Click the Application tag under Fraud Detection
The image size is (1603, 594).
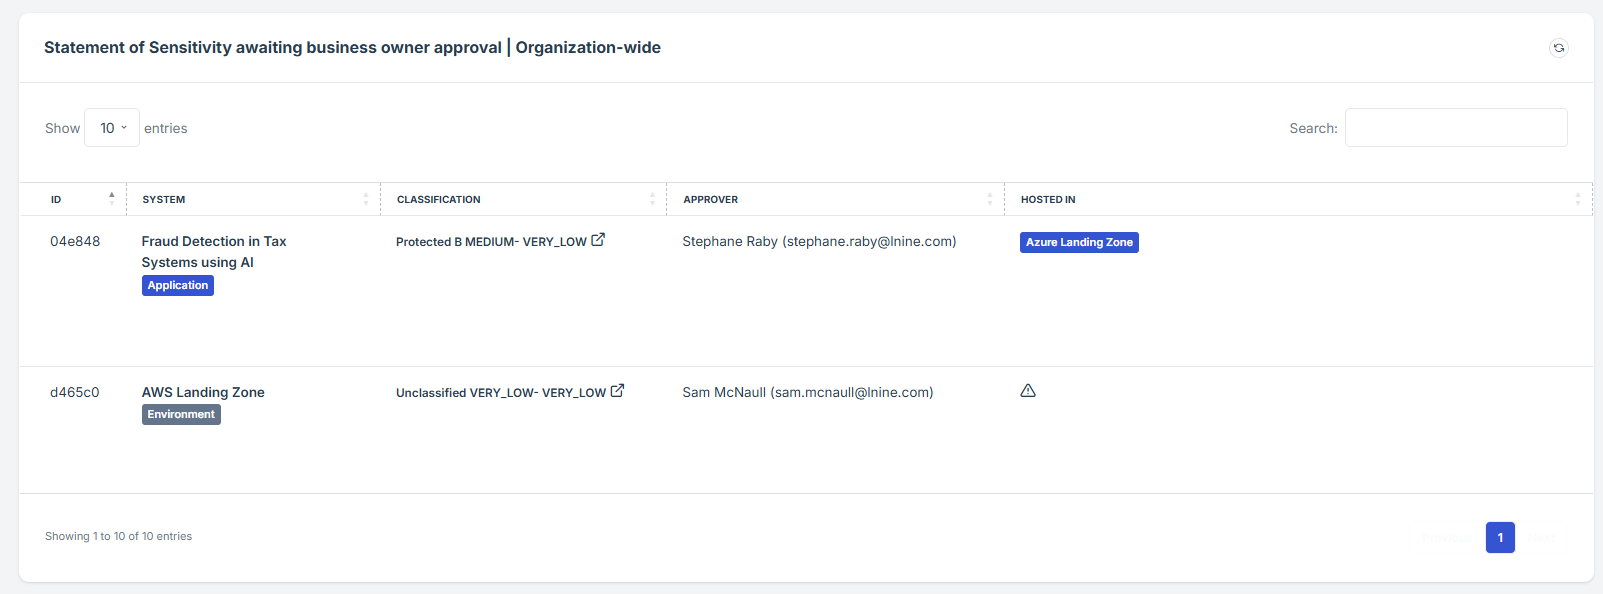178,285
